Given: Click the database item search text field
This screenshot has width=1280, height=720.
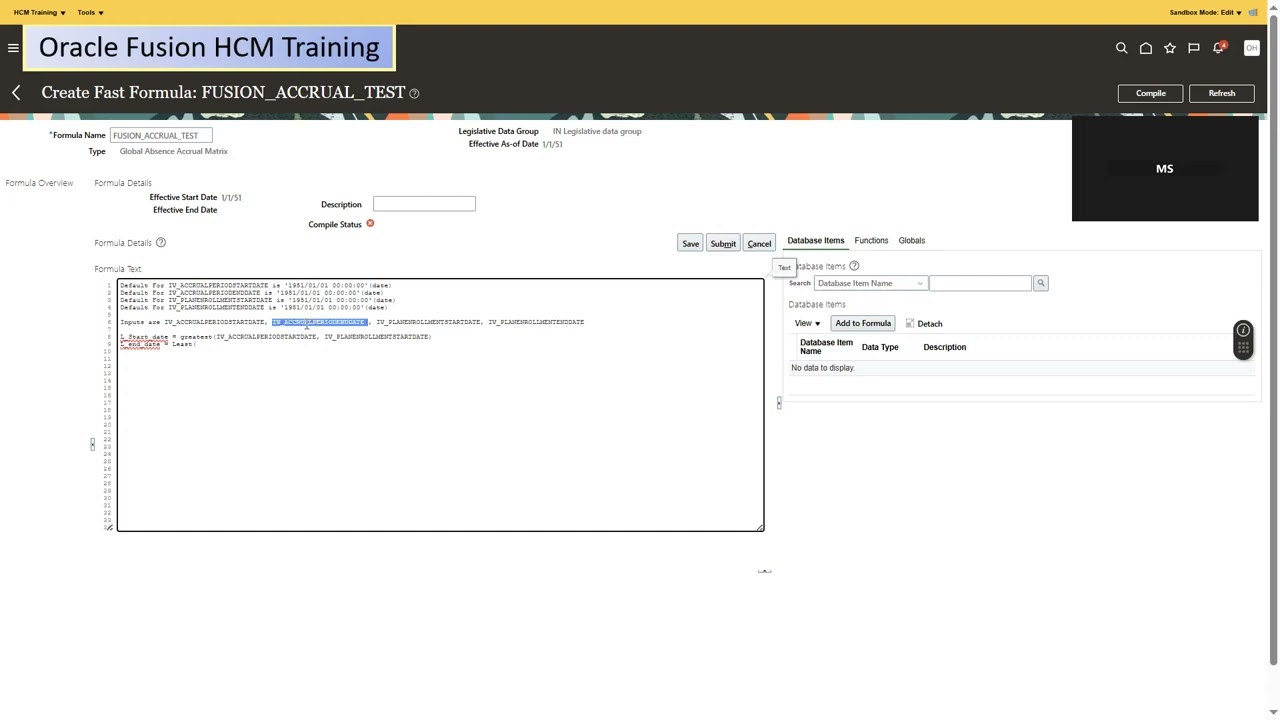Looking at the screenshot, I should (980, 283).
